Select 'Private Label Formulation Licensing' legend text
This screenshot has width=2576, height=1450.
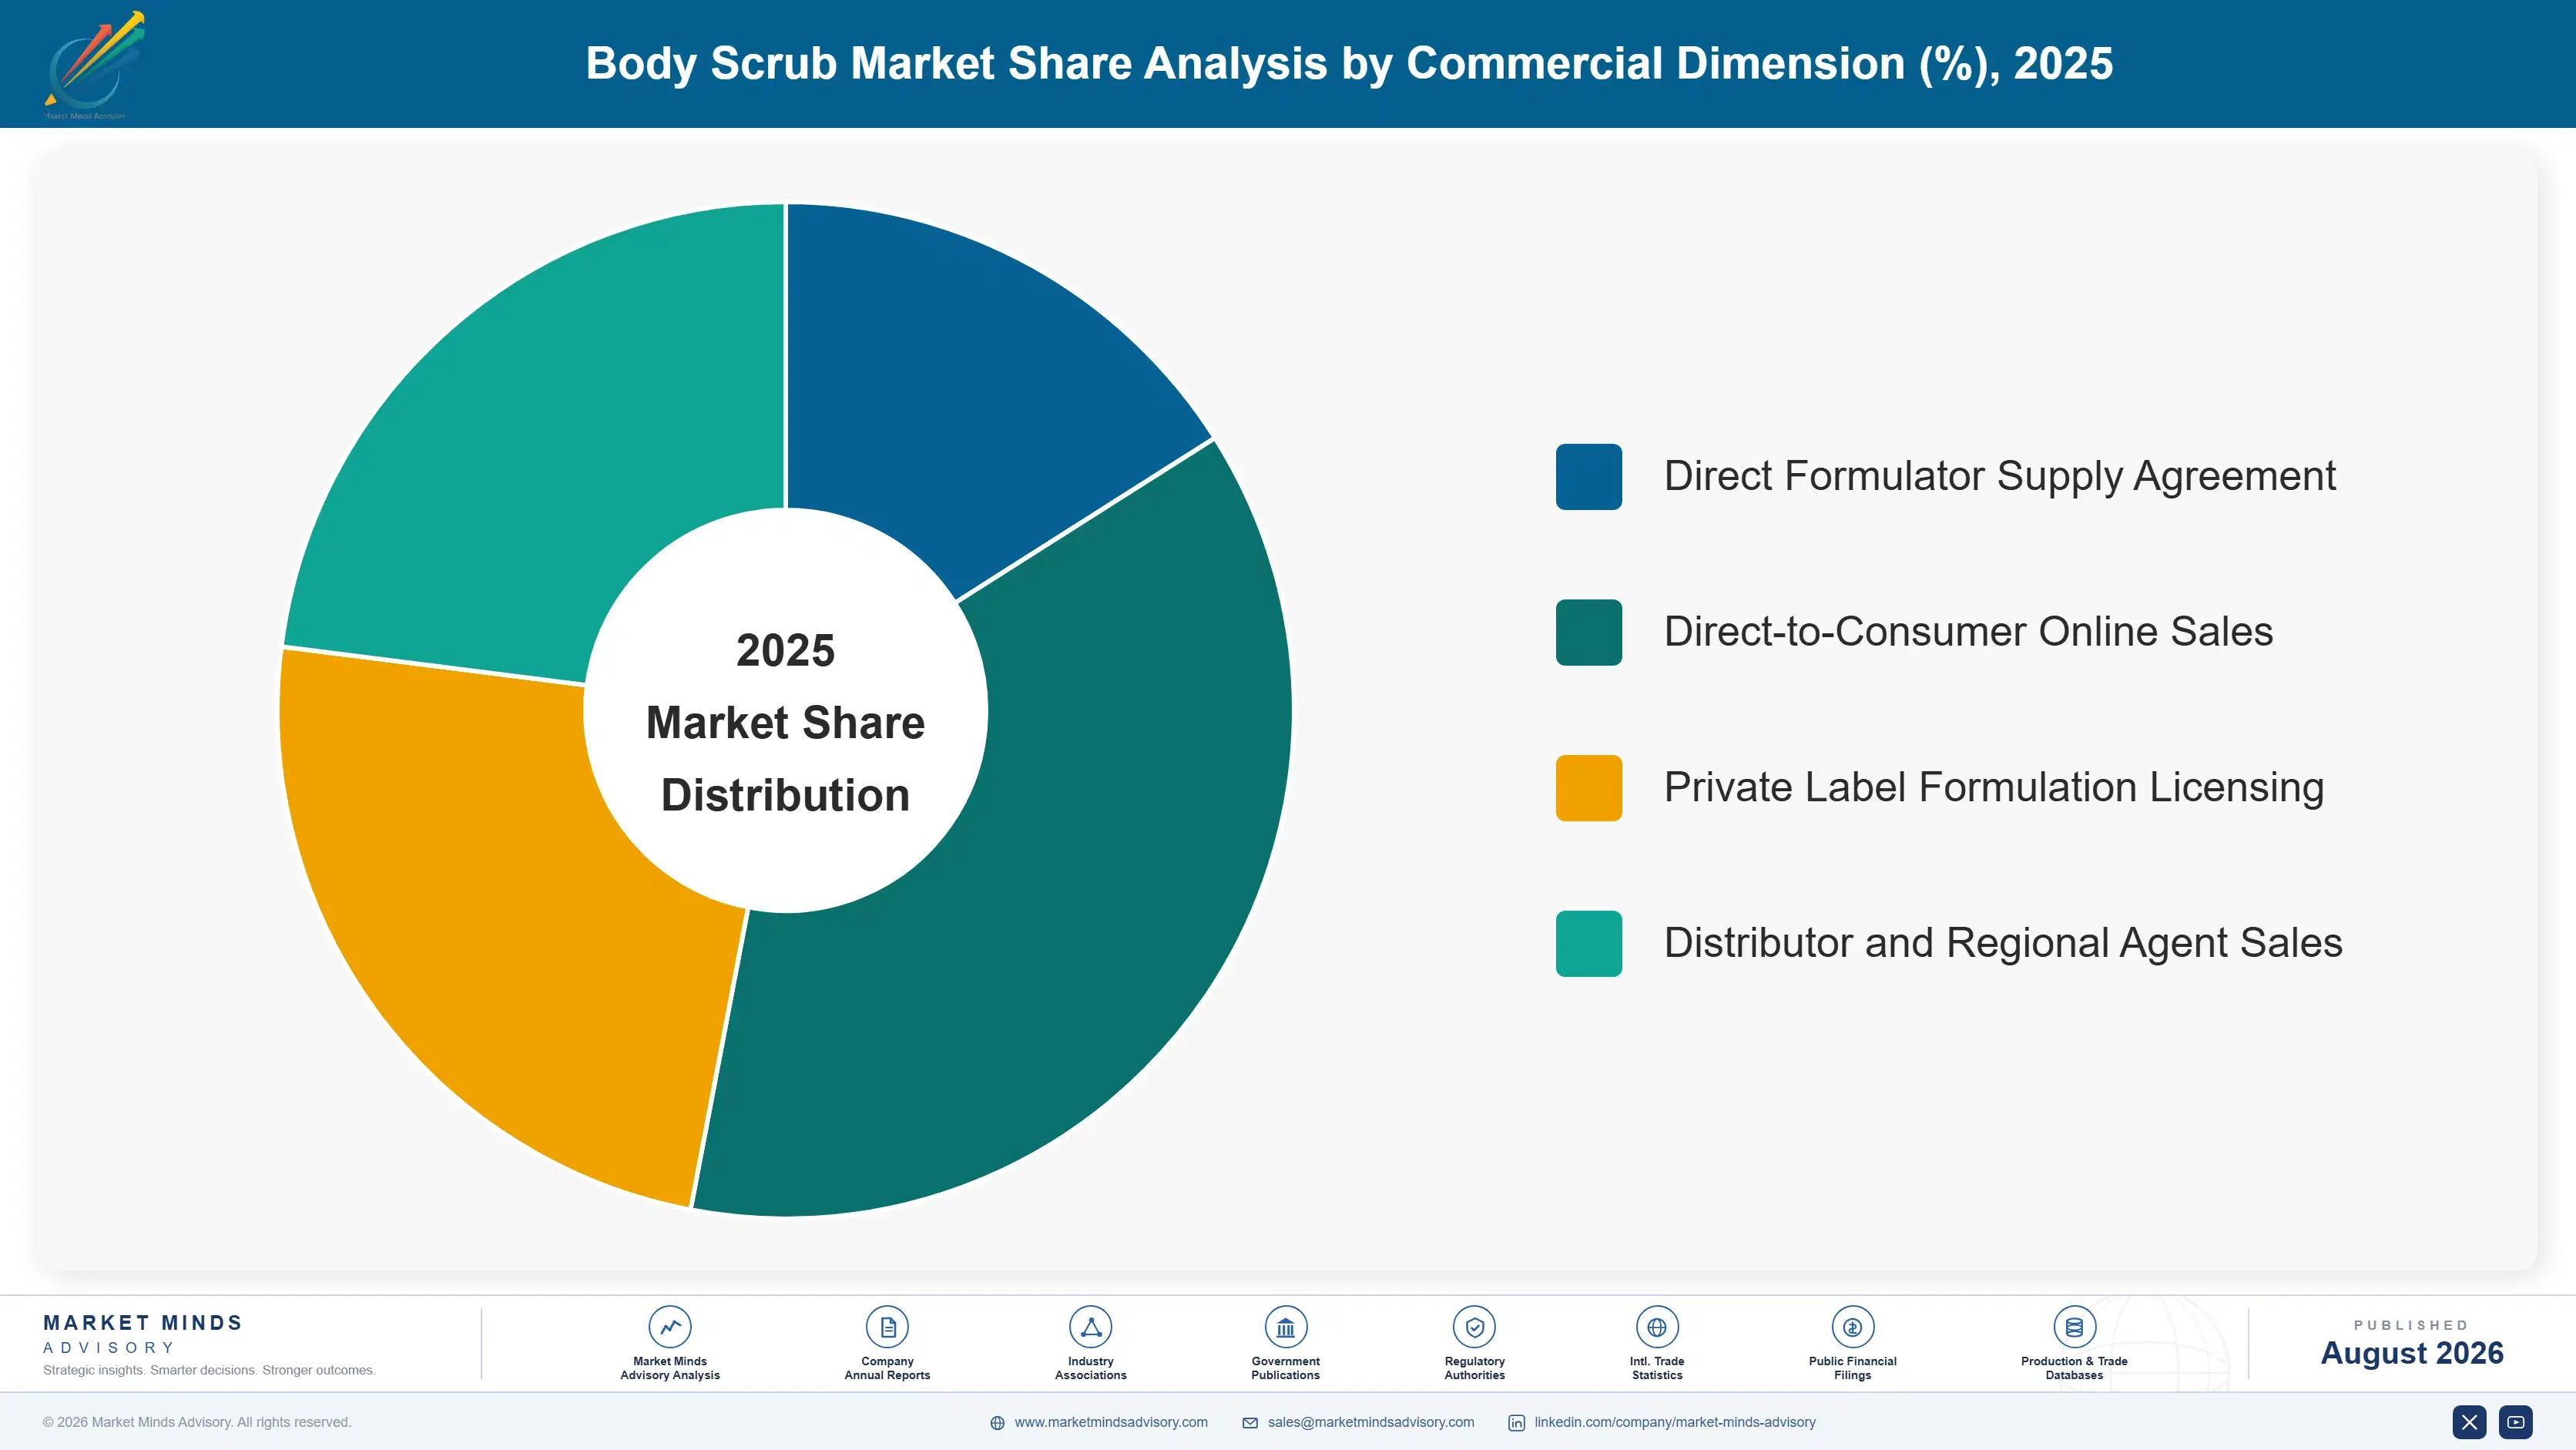coord(1993,788)
